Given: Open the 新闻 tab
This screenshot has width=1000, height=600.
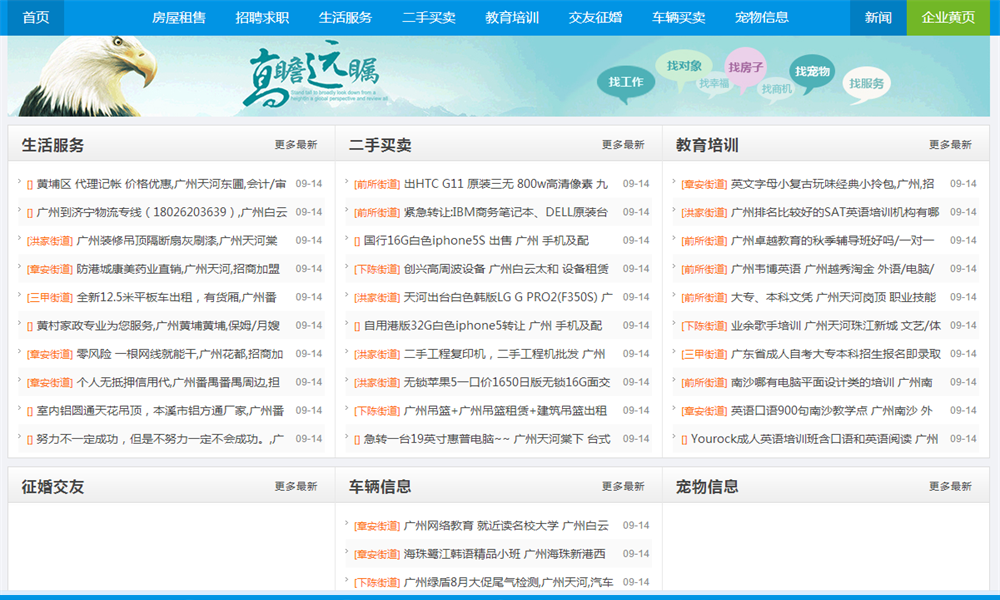Looking at the screenshot, I should pyautogui.click(x=878, y=17).
